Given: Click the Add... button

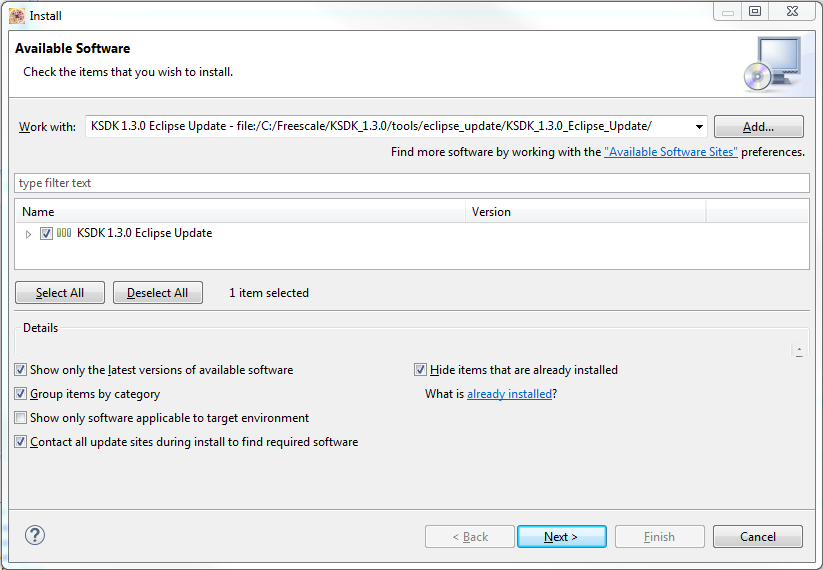Looking at the screenshot, I should (x=759, y=127).
